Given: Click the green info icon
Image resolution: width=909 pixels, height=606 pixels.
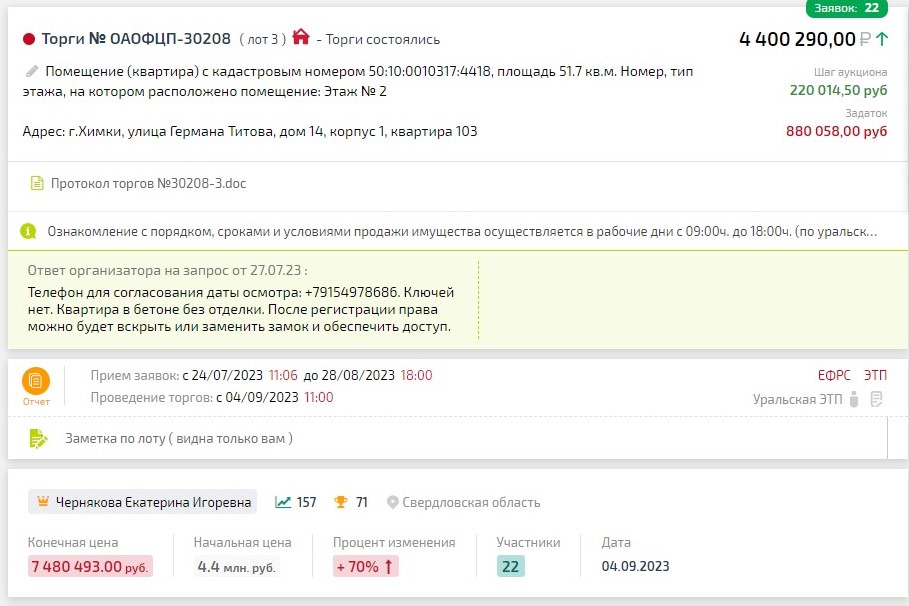Looking at the screenshot, I should click(28, 231).
